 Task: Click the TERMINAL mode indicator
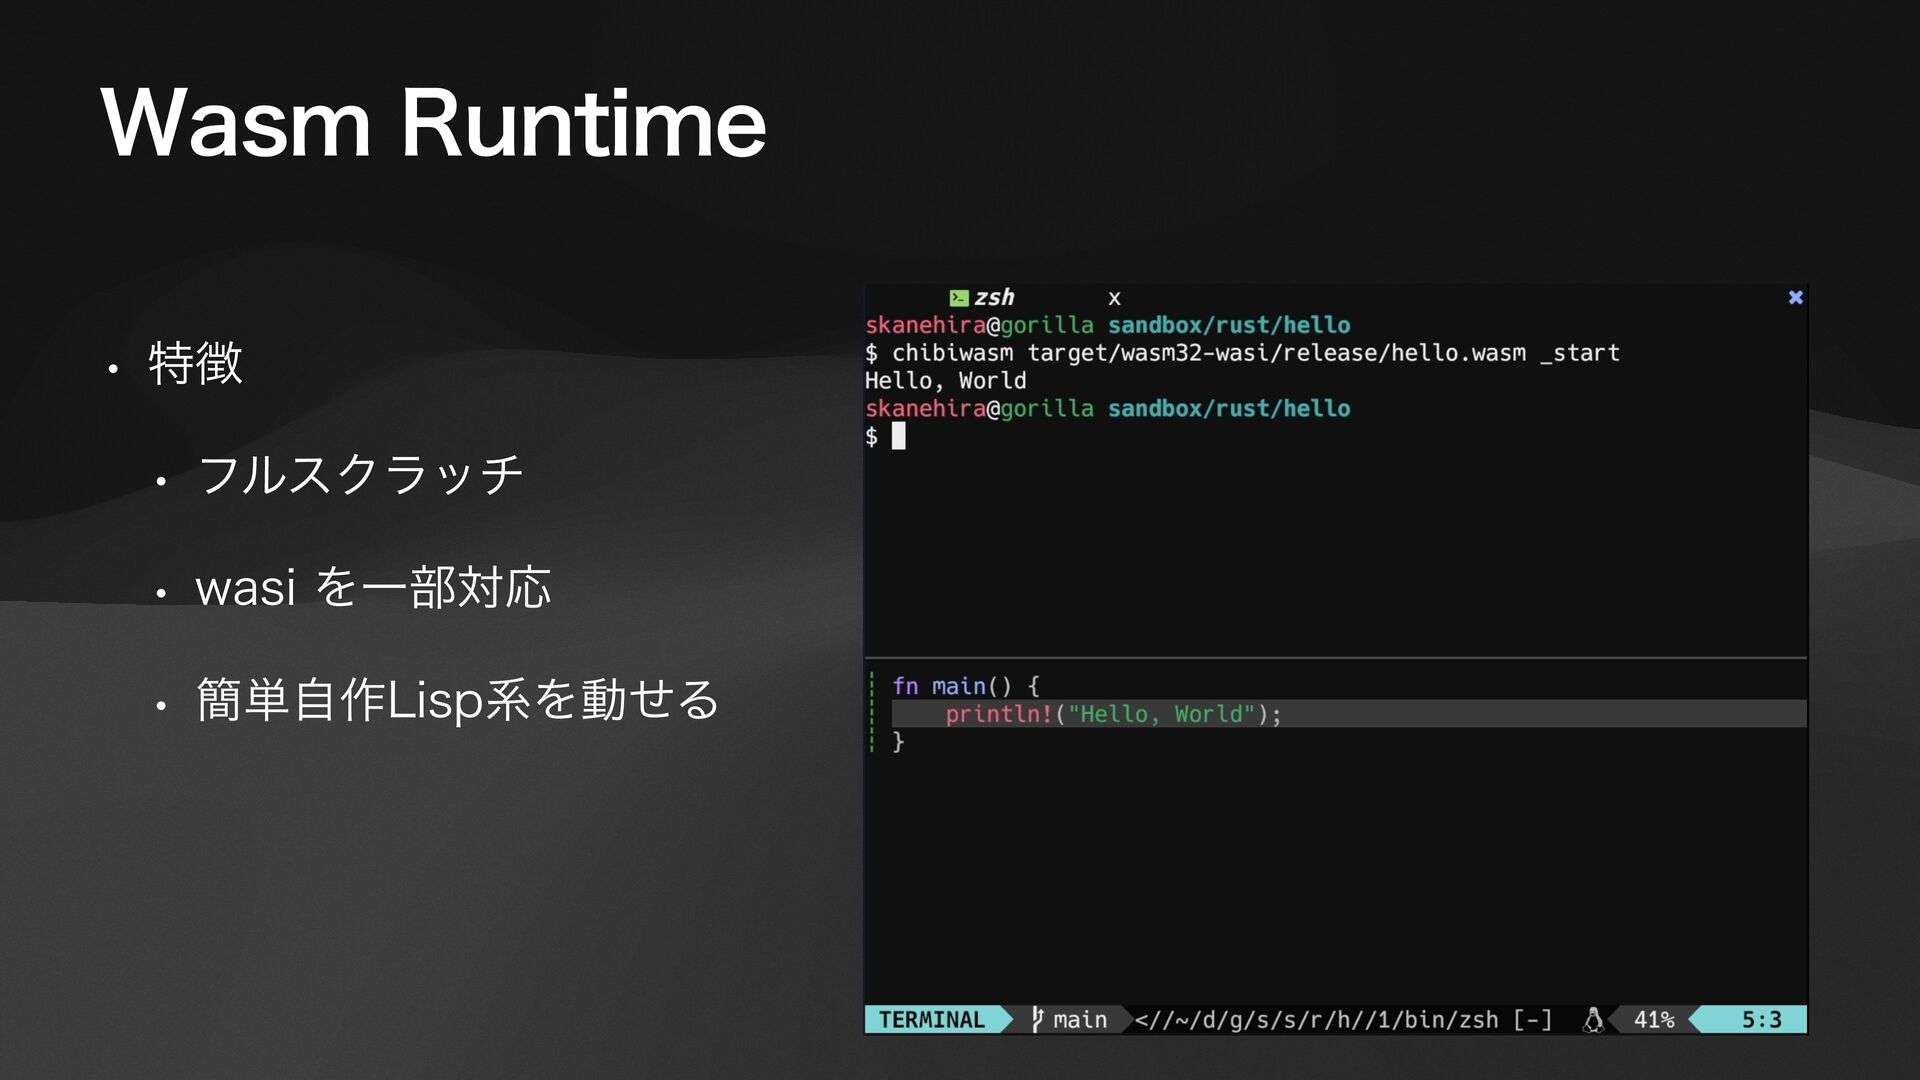coord(931,1020)
